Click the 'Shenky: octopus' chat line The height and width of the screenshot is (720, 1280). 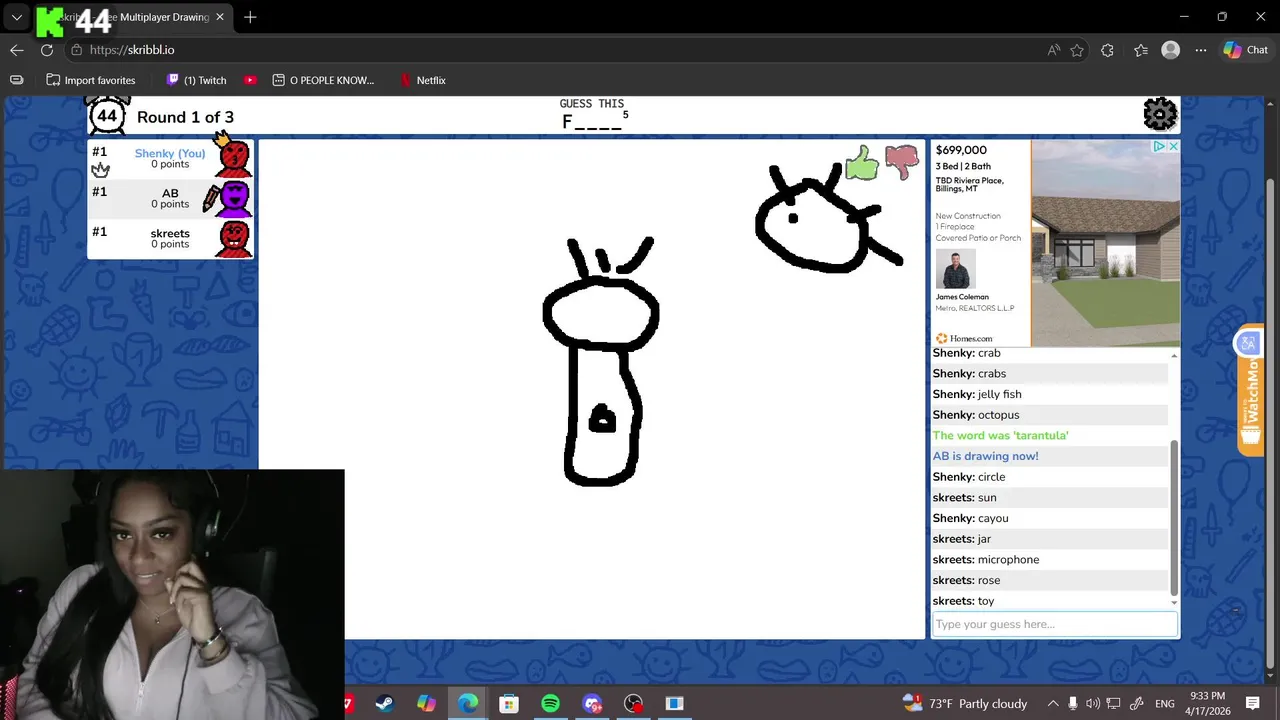(x=976, y=415)
